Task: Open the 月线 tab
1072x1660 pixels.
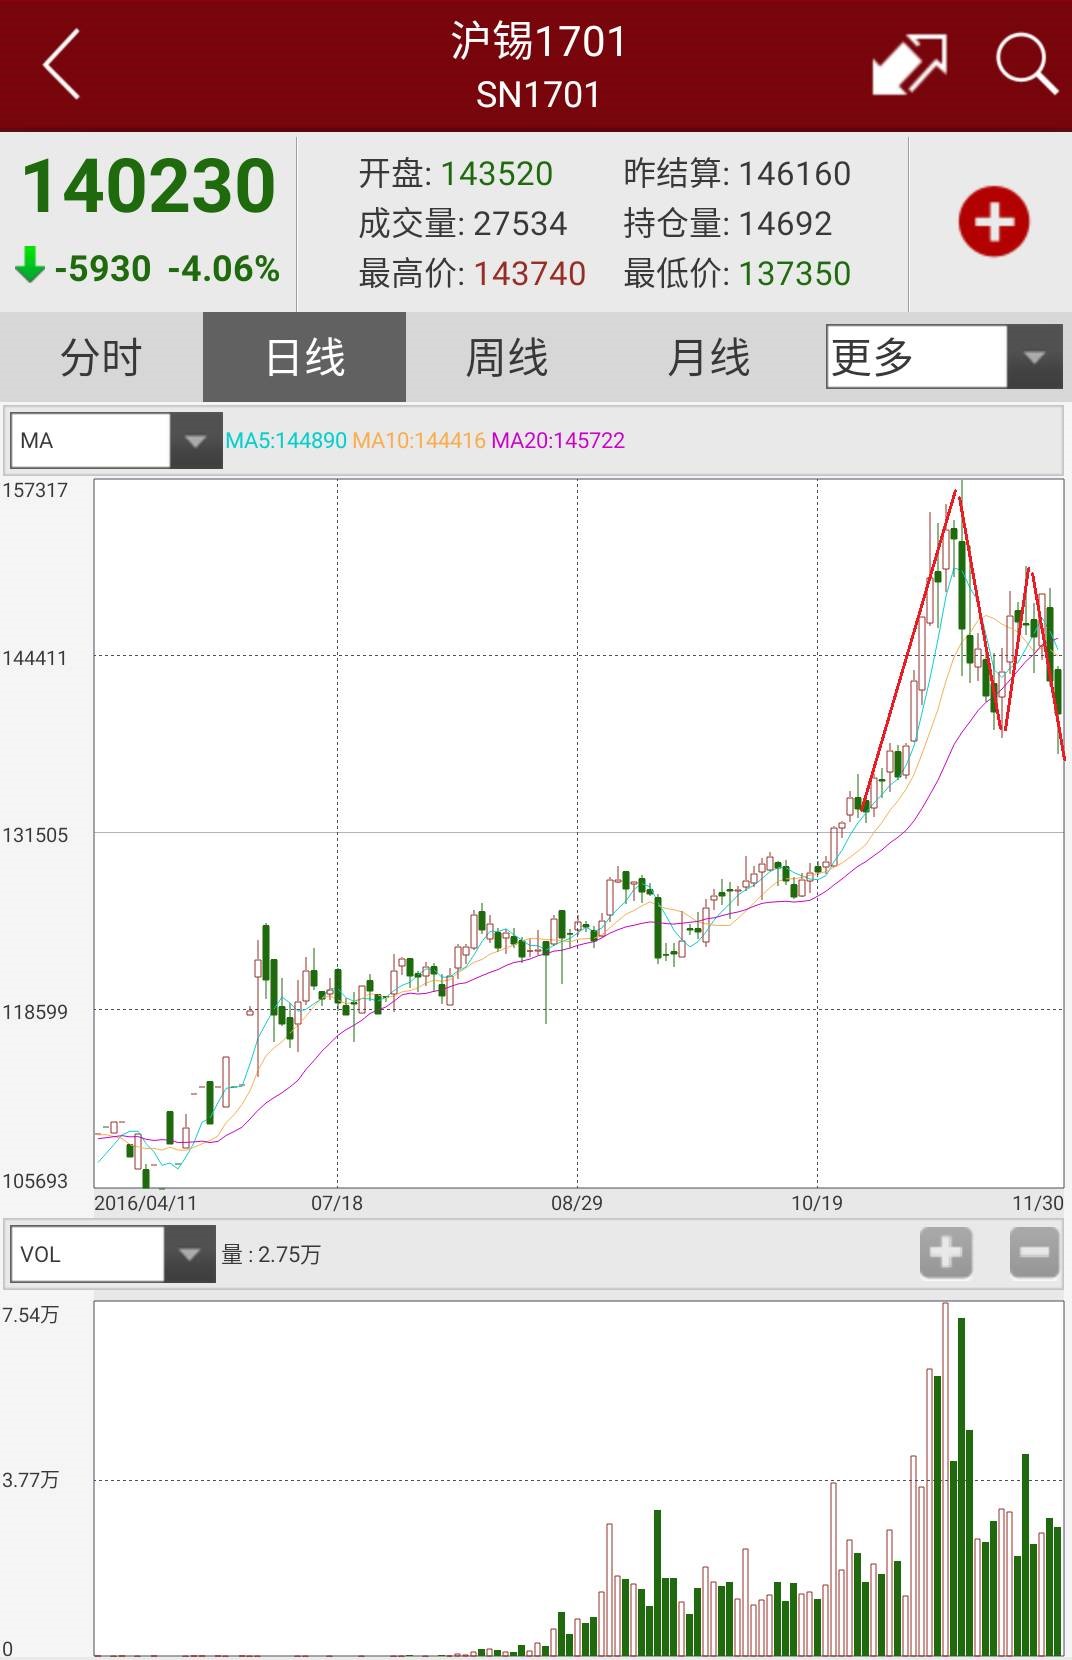Action: click(x=708, y=357)
